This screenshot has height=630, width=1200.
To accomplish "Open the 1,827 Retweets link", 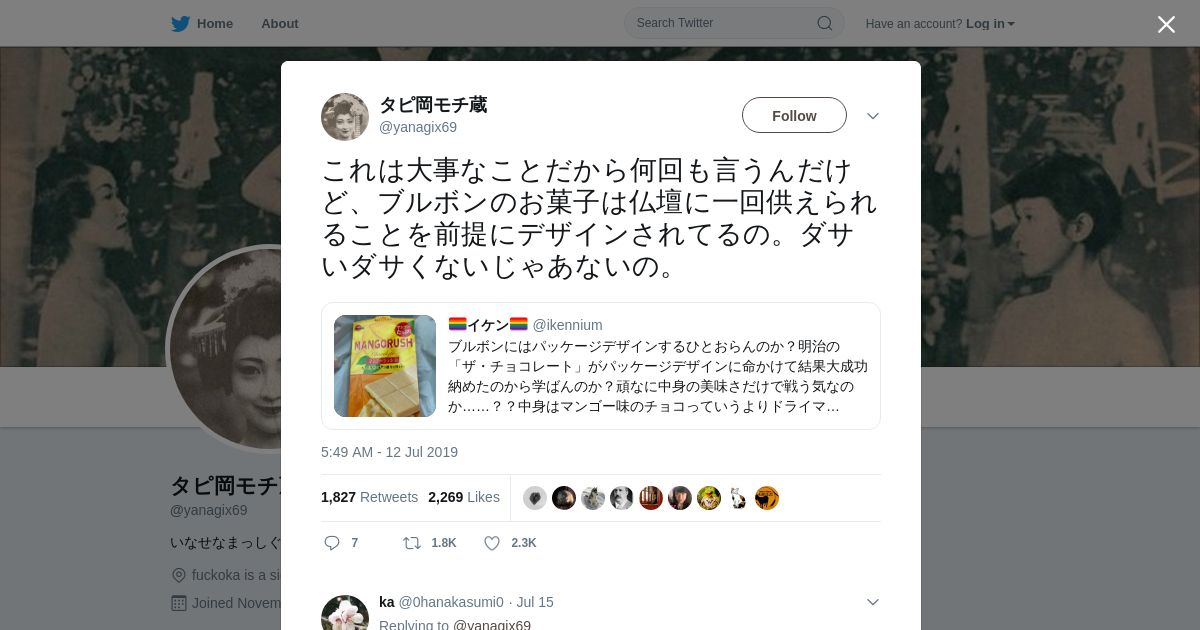I will point(369,497).
